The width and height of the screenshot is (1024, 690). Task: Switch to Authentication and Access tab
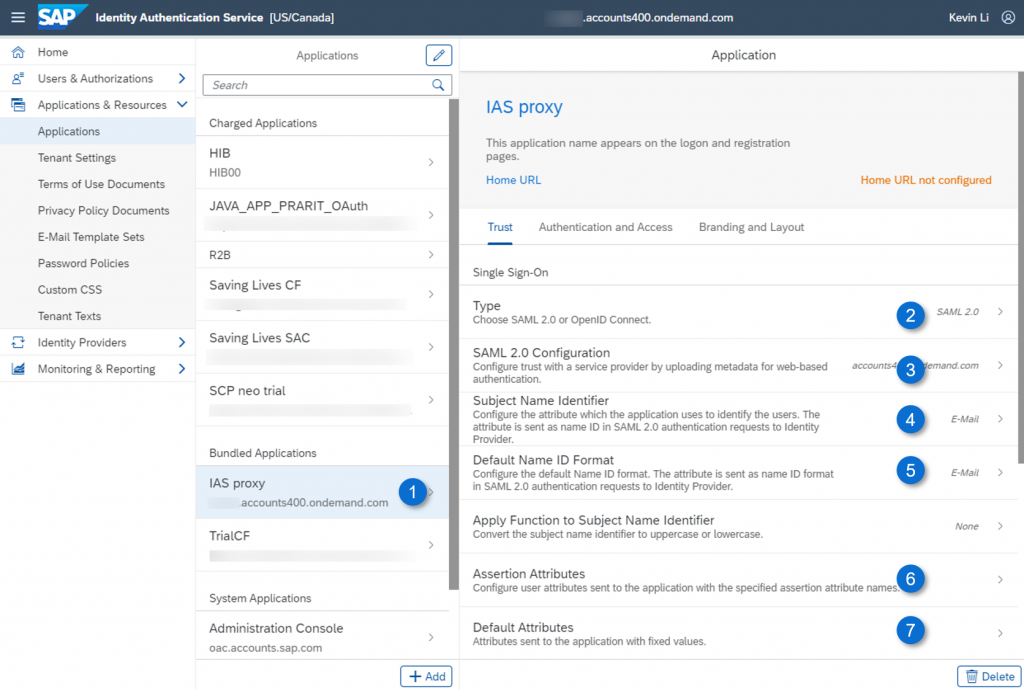605,227
